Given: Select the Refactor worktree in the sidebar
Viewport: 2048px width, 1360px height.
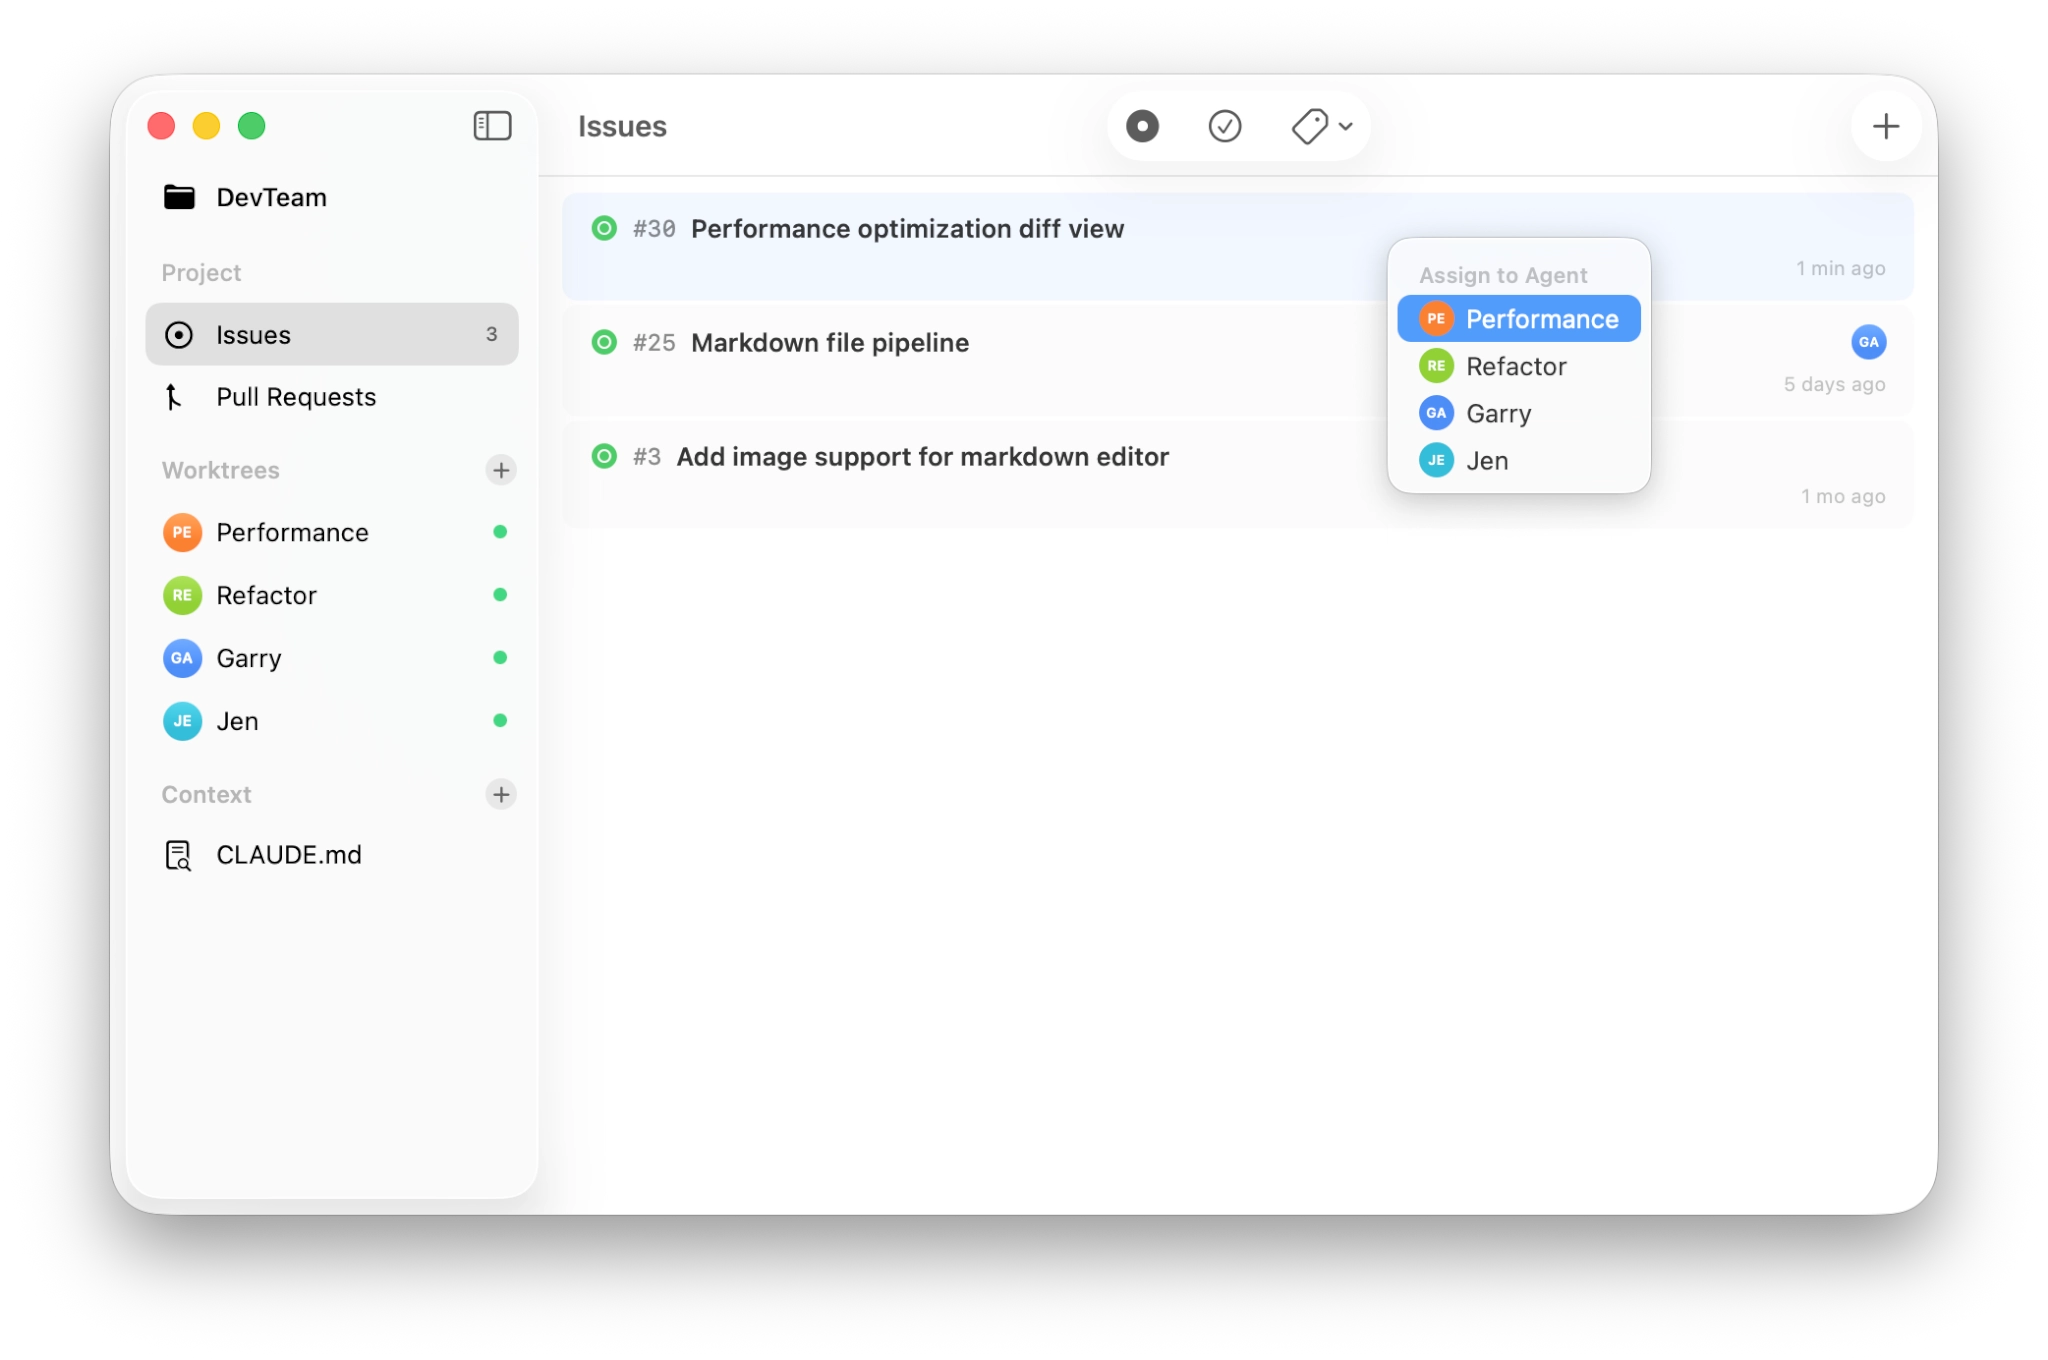Looking at the screenshot, I should pyautogui.click(x=267, y=595).
